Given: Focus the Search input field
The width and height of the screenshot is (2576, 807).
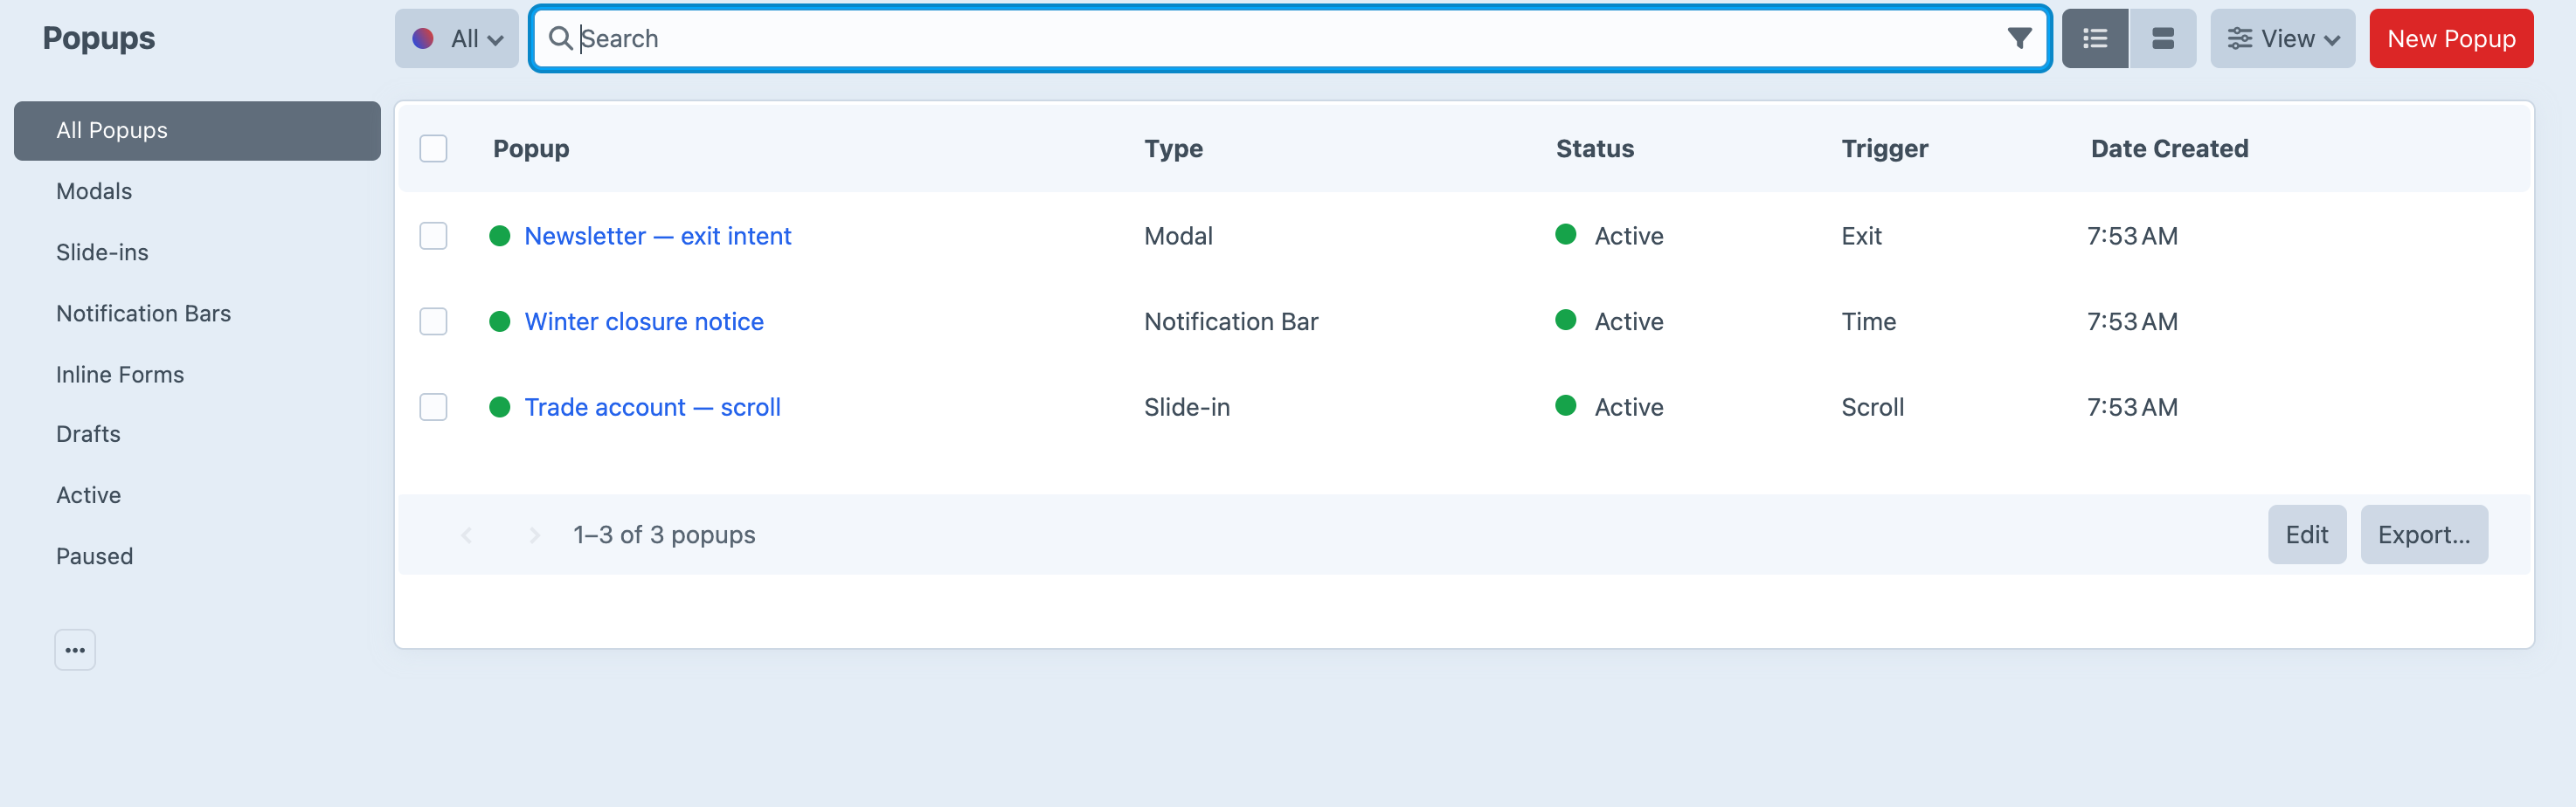Looking at the screenshot, I should point(1290,39).
